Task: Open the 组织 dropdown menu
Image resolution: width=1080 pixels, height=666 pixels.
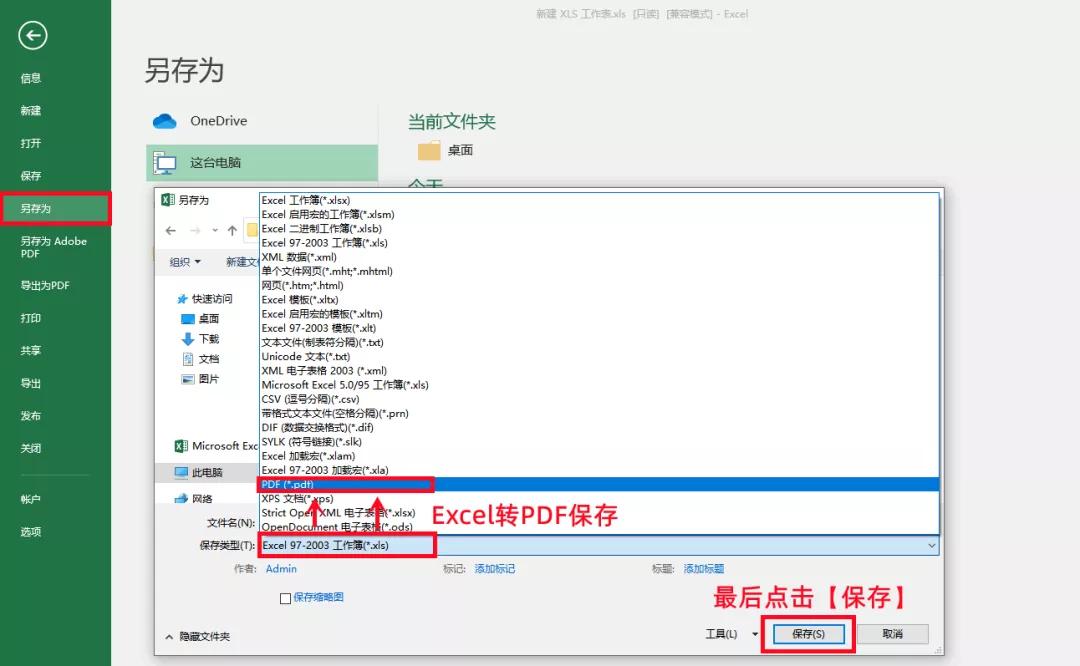Action: 185,262
